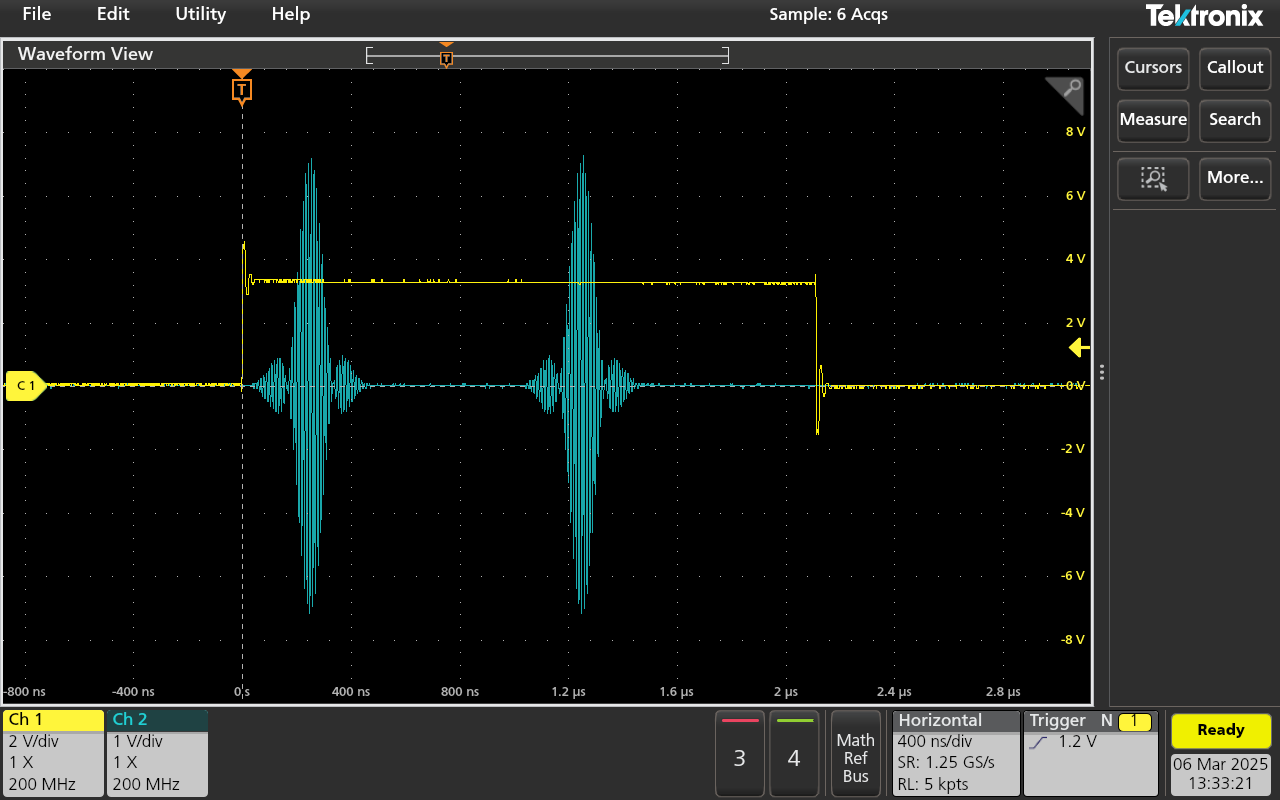Select the C1 channel ground handle
Image resolution: width=1280 pixels, height=800 pixels.
(x=26, y=385)
